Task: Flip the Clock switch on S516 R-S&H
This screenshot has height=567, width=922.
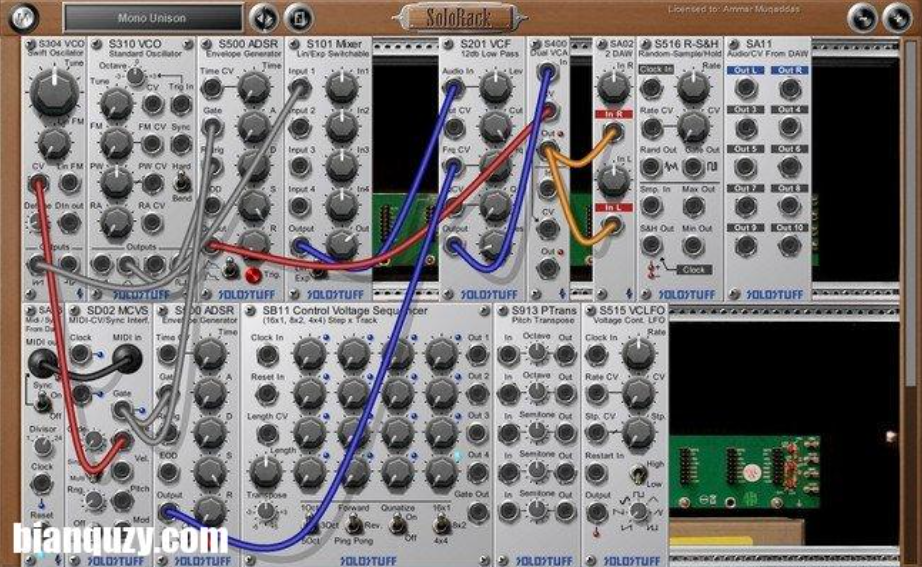Action: pos(653,269)
